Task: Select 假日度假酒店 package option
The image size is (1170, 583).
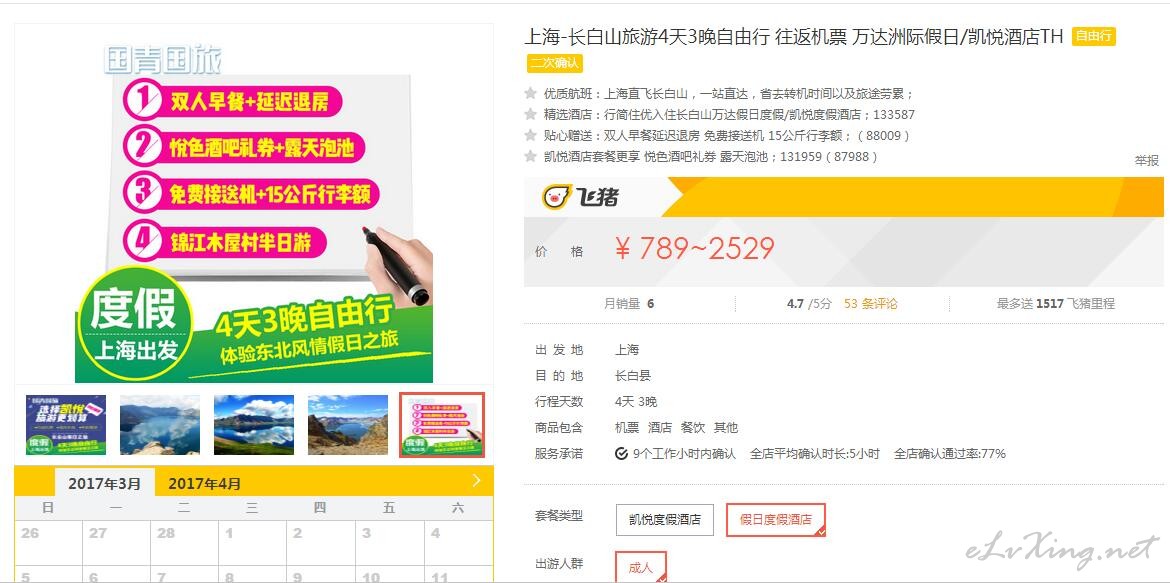Action: tap(775, 520)
